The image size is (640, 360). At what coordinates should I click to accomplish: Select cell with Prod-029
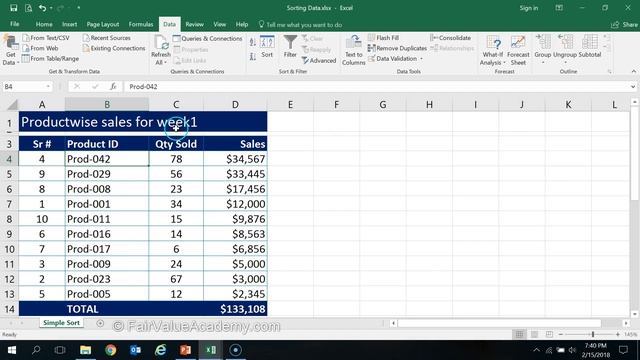tap(107, 174)
